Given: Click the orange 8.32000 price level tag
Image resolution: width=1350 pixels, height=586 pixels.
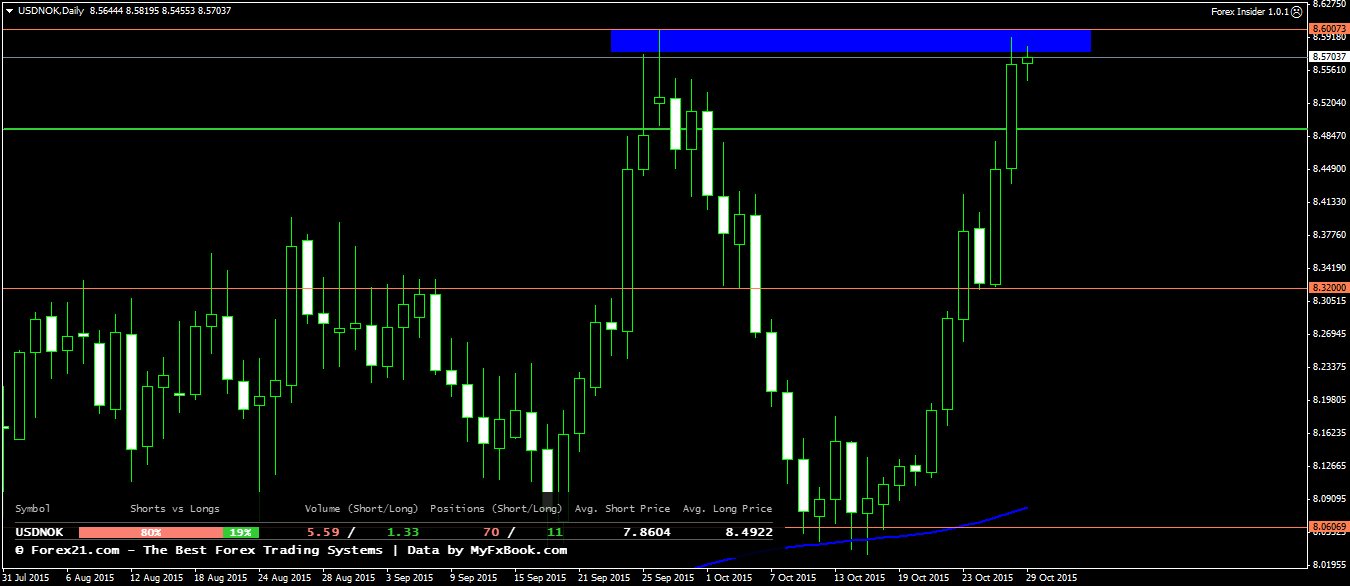Looking at the screenshot, I should coord(1328,288).
